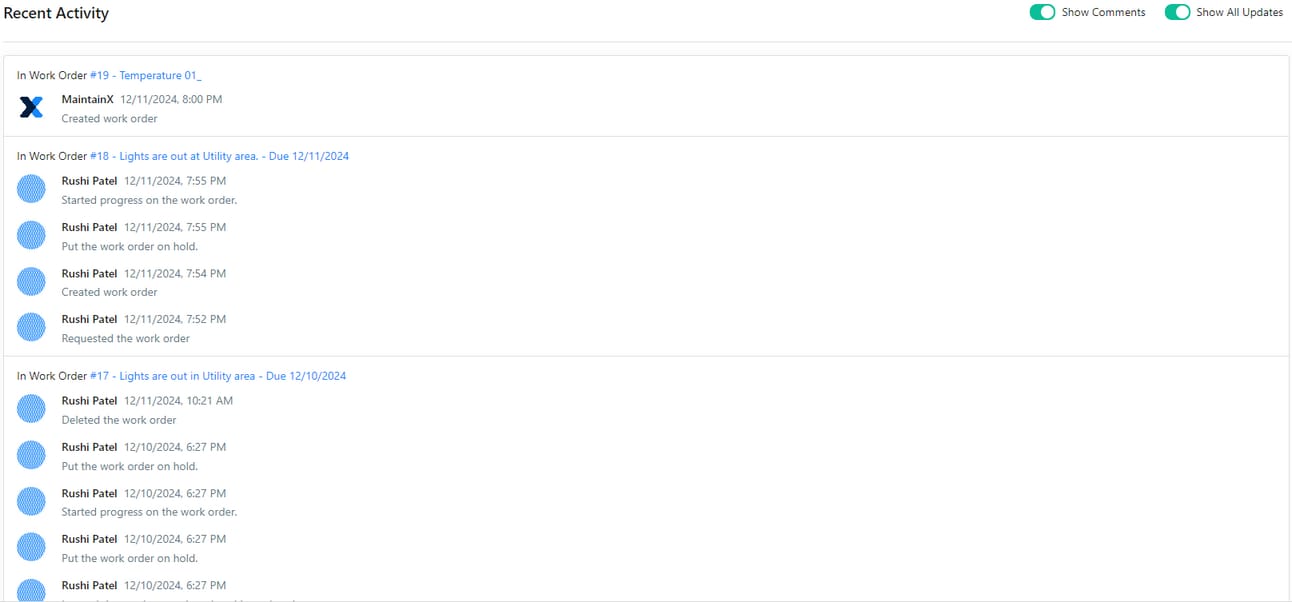Toggle the Show Comments switch
Image resolution: width=1292 pixels, height=602 pixels.
1042,12
